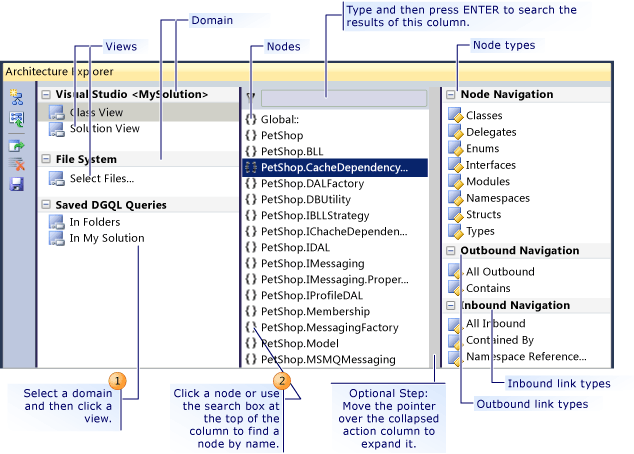Select the Solution View label
This screenshot has width=634, height=454.
[105, 129]
